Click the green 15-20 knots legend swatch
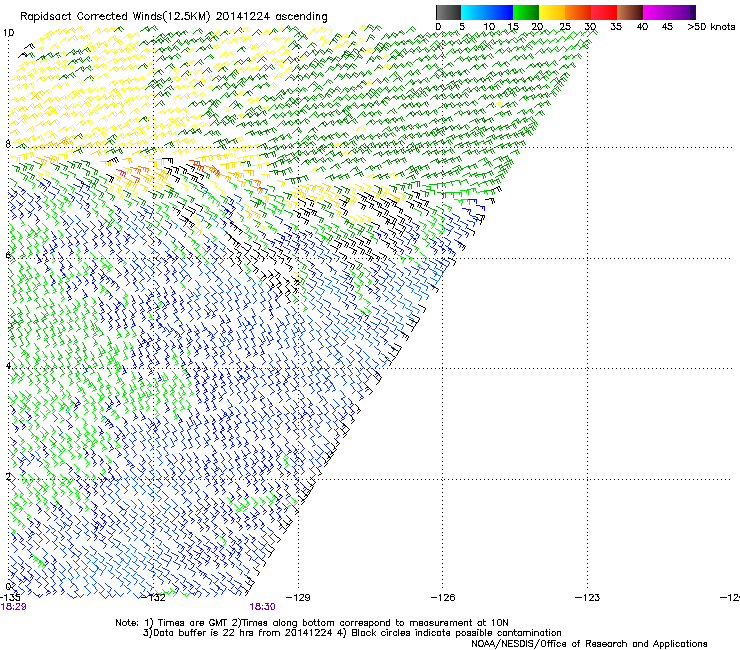The image size is (740, 650). tap(526, 12)
